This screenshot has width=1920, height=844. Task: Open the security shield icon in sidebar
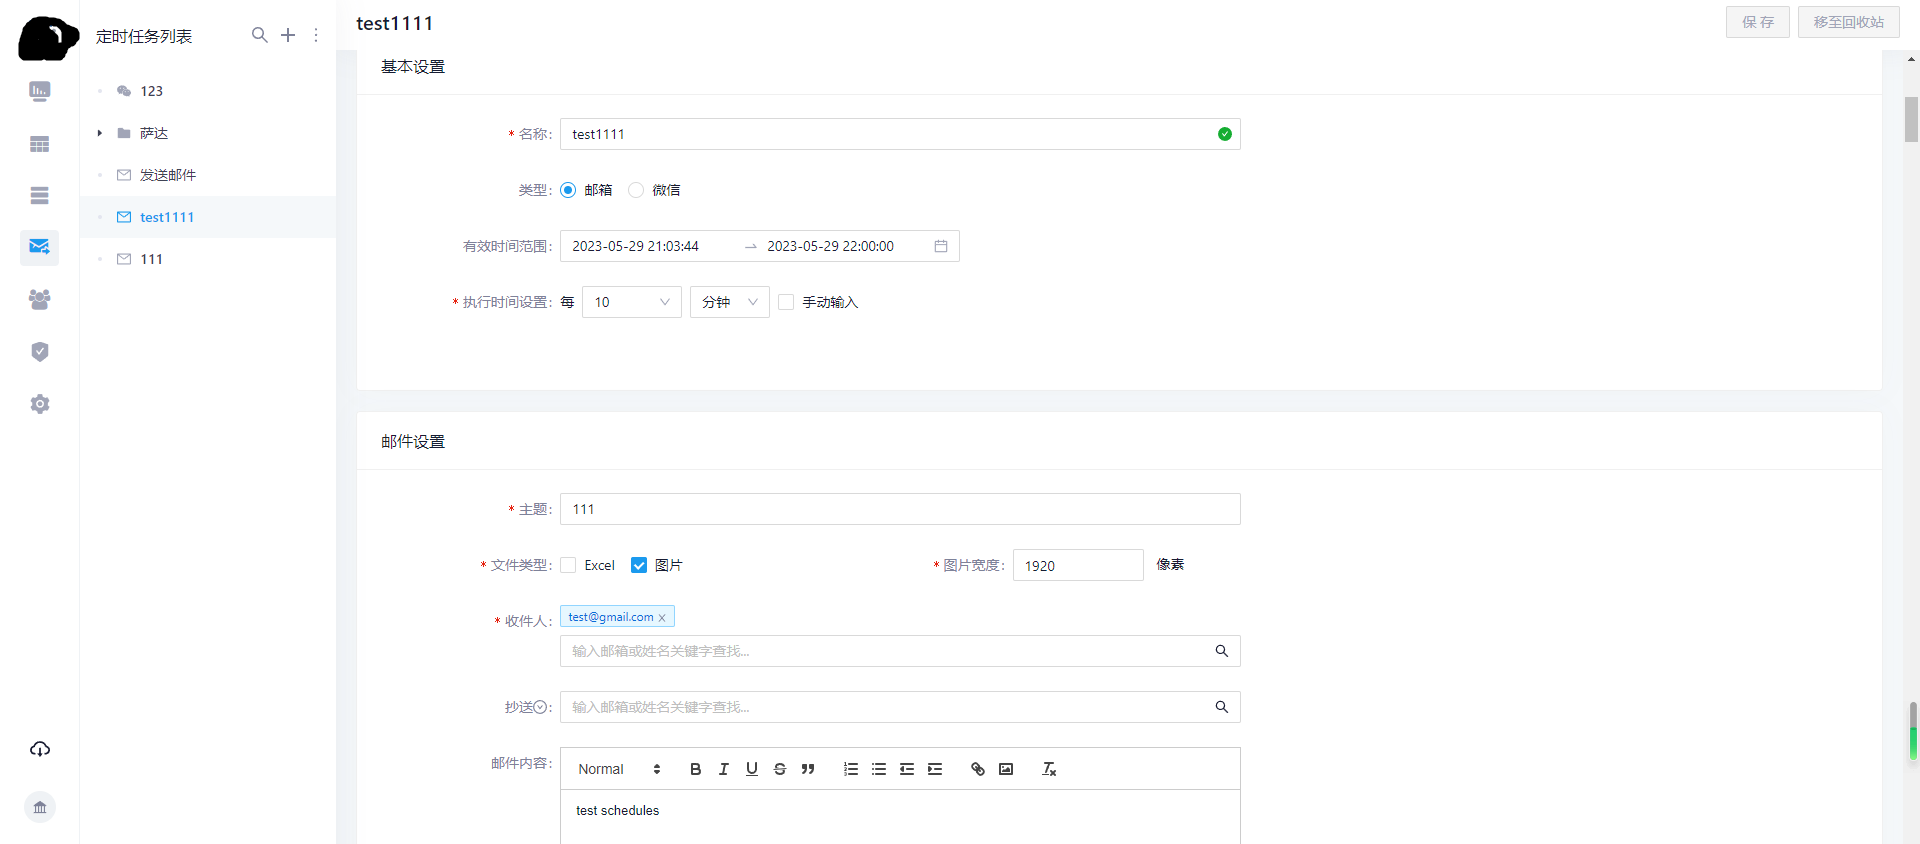(39, 351)
